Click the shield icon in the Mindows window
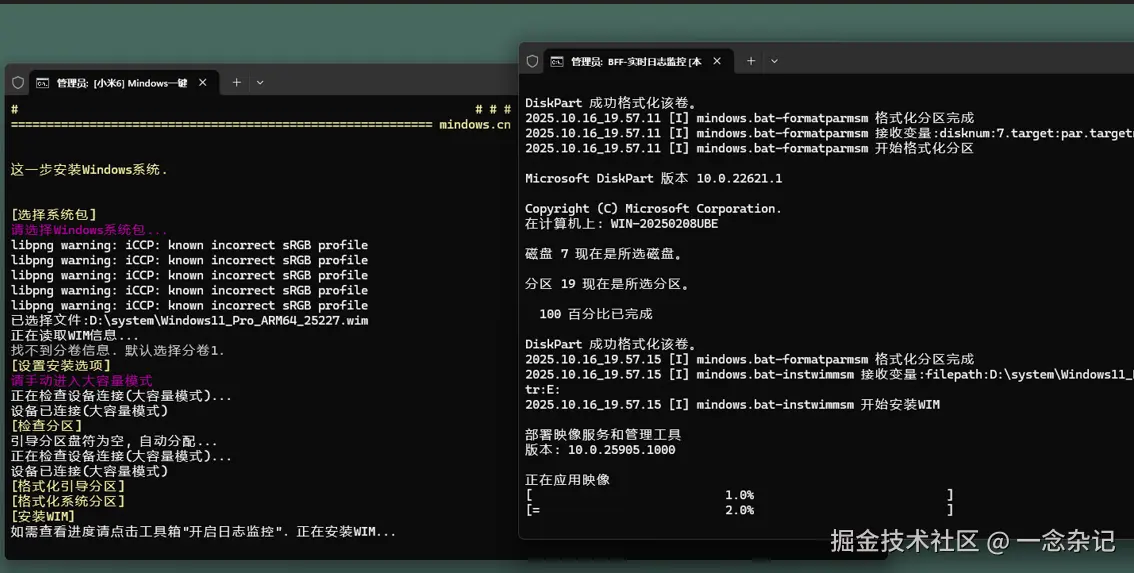Viewport: 1134px width, 573px height. (x=18, y=82)
